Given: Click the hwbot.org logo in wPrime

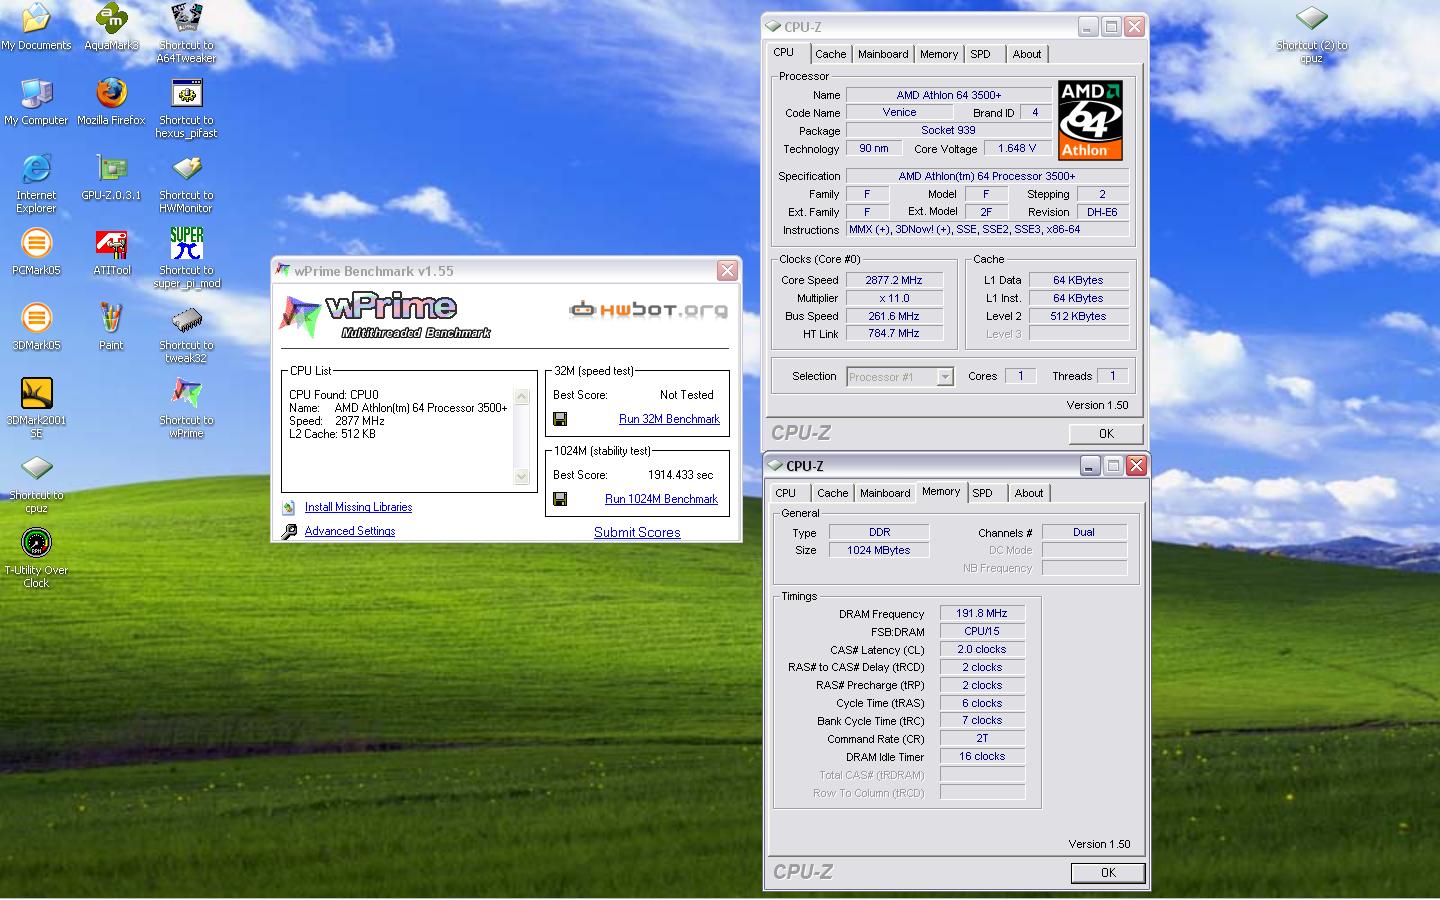Looking at the screenshot, I should coord(648,309).
